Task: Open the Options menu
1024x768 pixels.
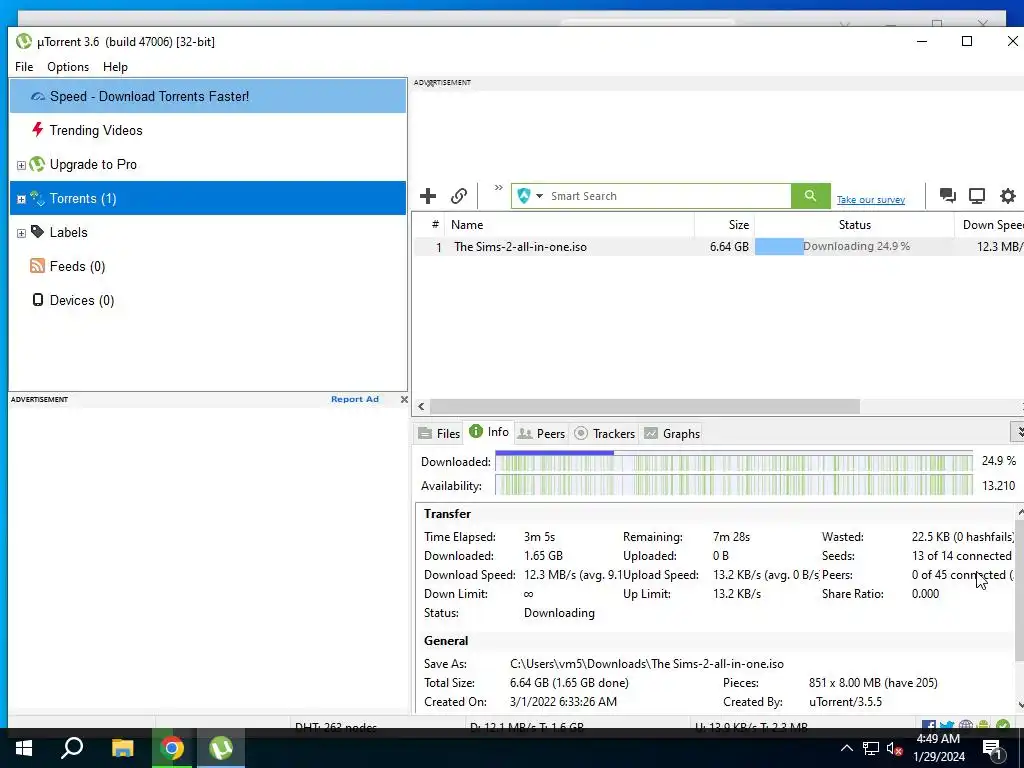Action: point(68,67)
